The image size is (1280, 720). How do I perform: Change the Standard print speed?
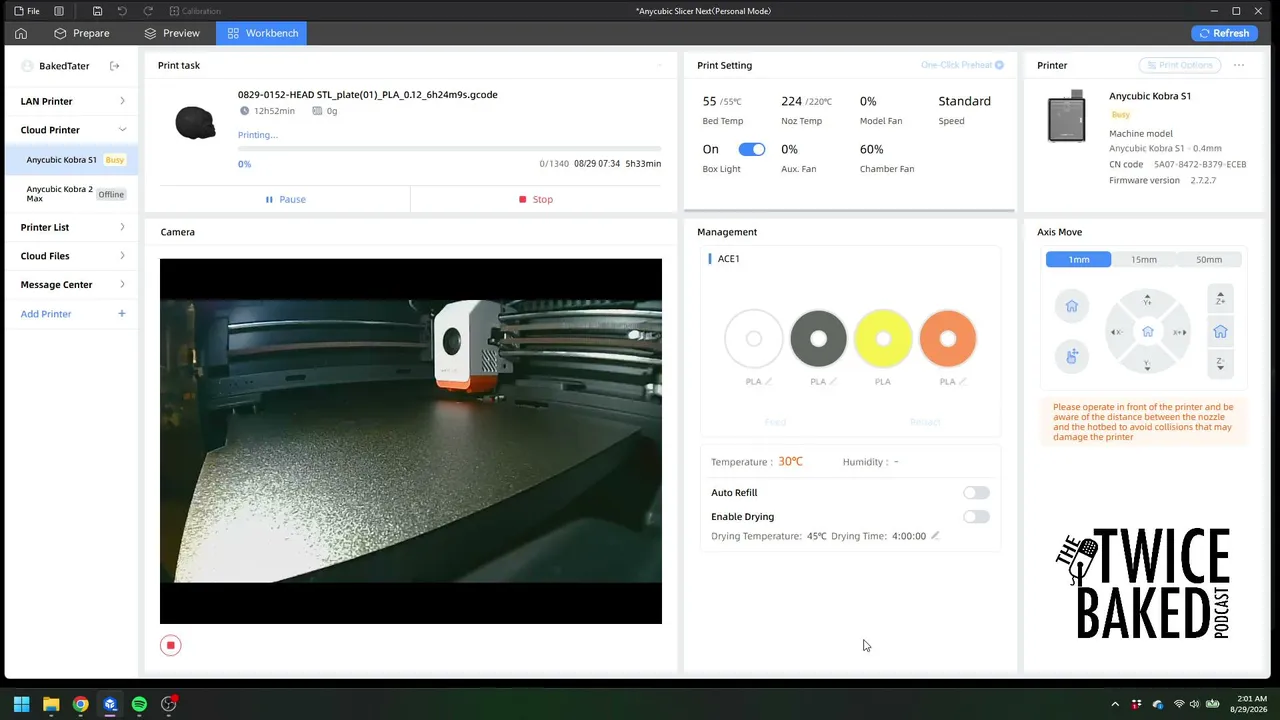(x=964, y=101)
